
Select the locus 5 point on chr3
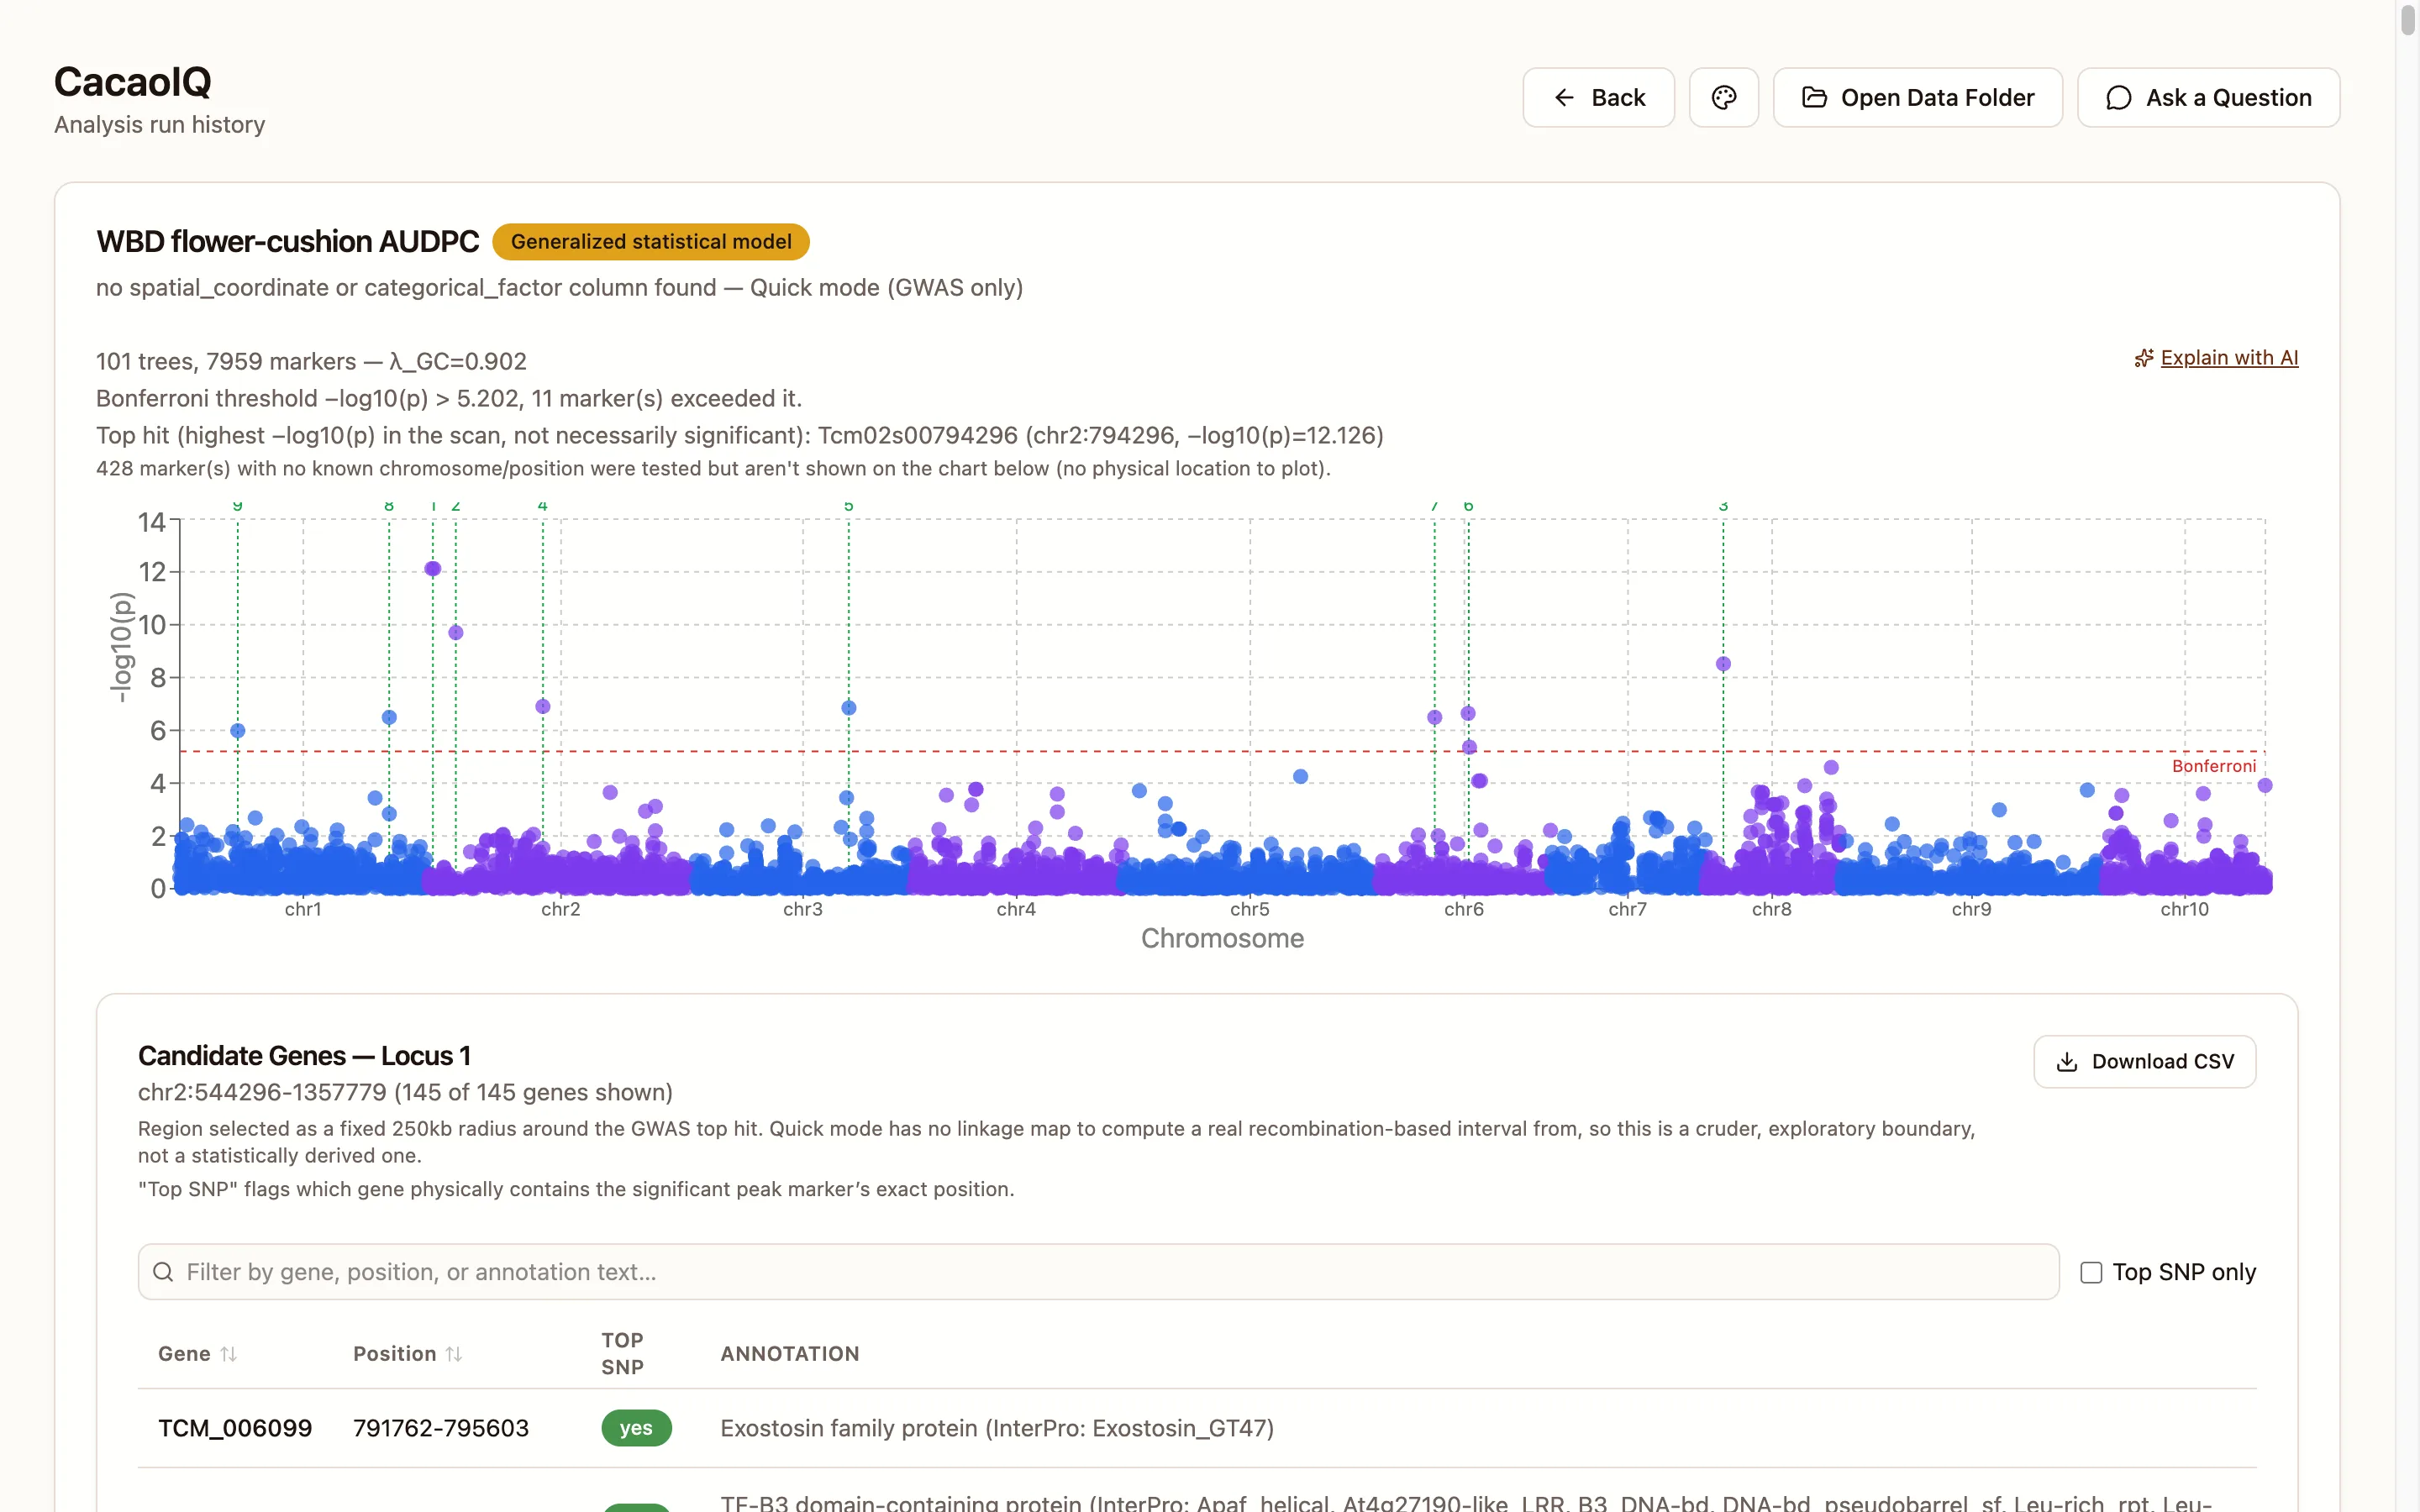(849, 707)
